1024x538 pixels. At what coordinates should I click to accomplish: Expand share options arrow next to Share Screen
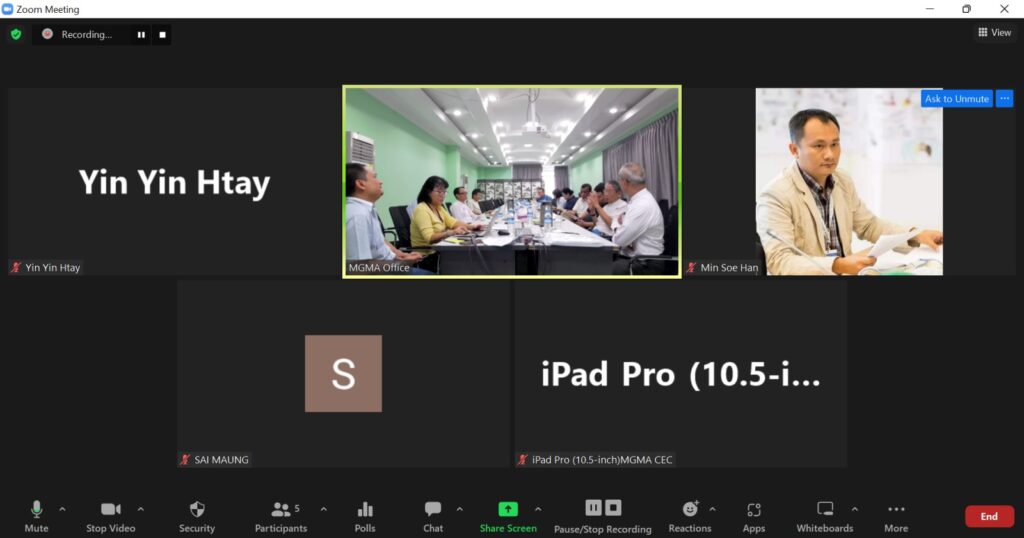538,509
